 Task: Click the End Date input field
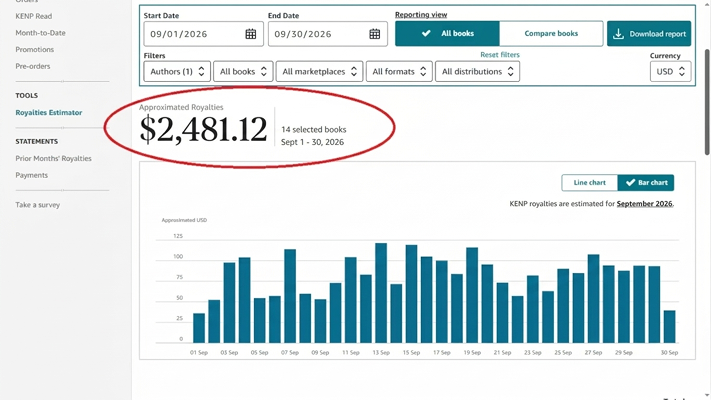pyautogui.click(x=327, y=34)
